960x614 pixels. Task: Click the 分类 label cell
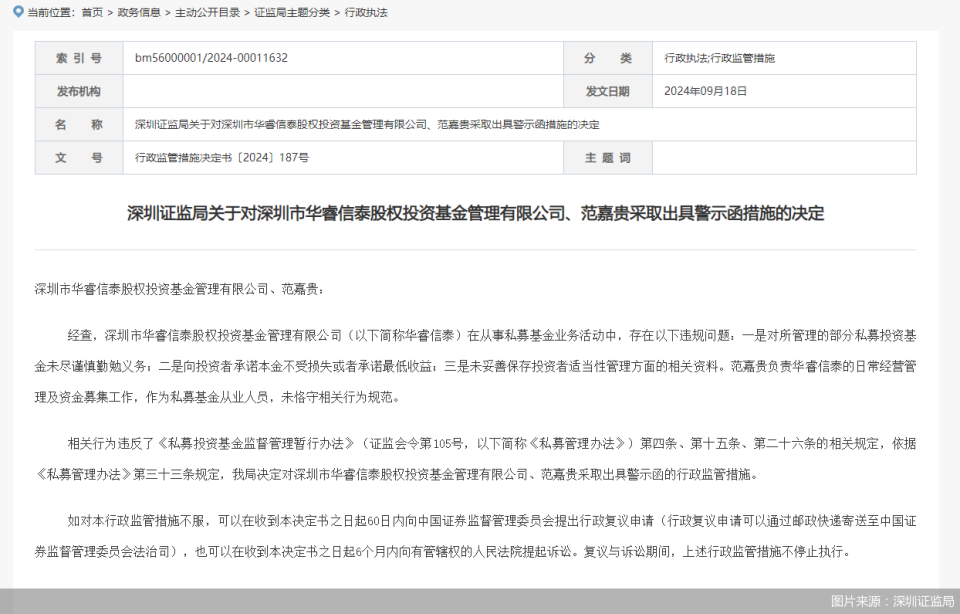pyautogui.click(x=608, y=58)
